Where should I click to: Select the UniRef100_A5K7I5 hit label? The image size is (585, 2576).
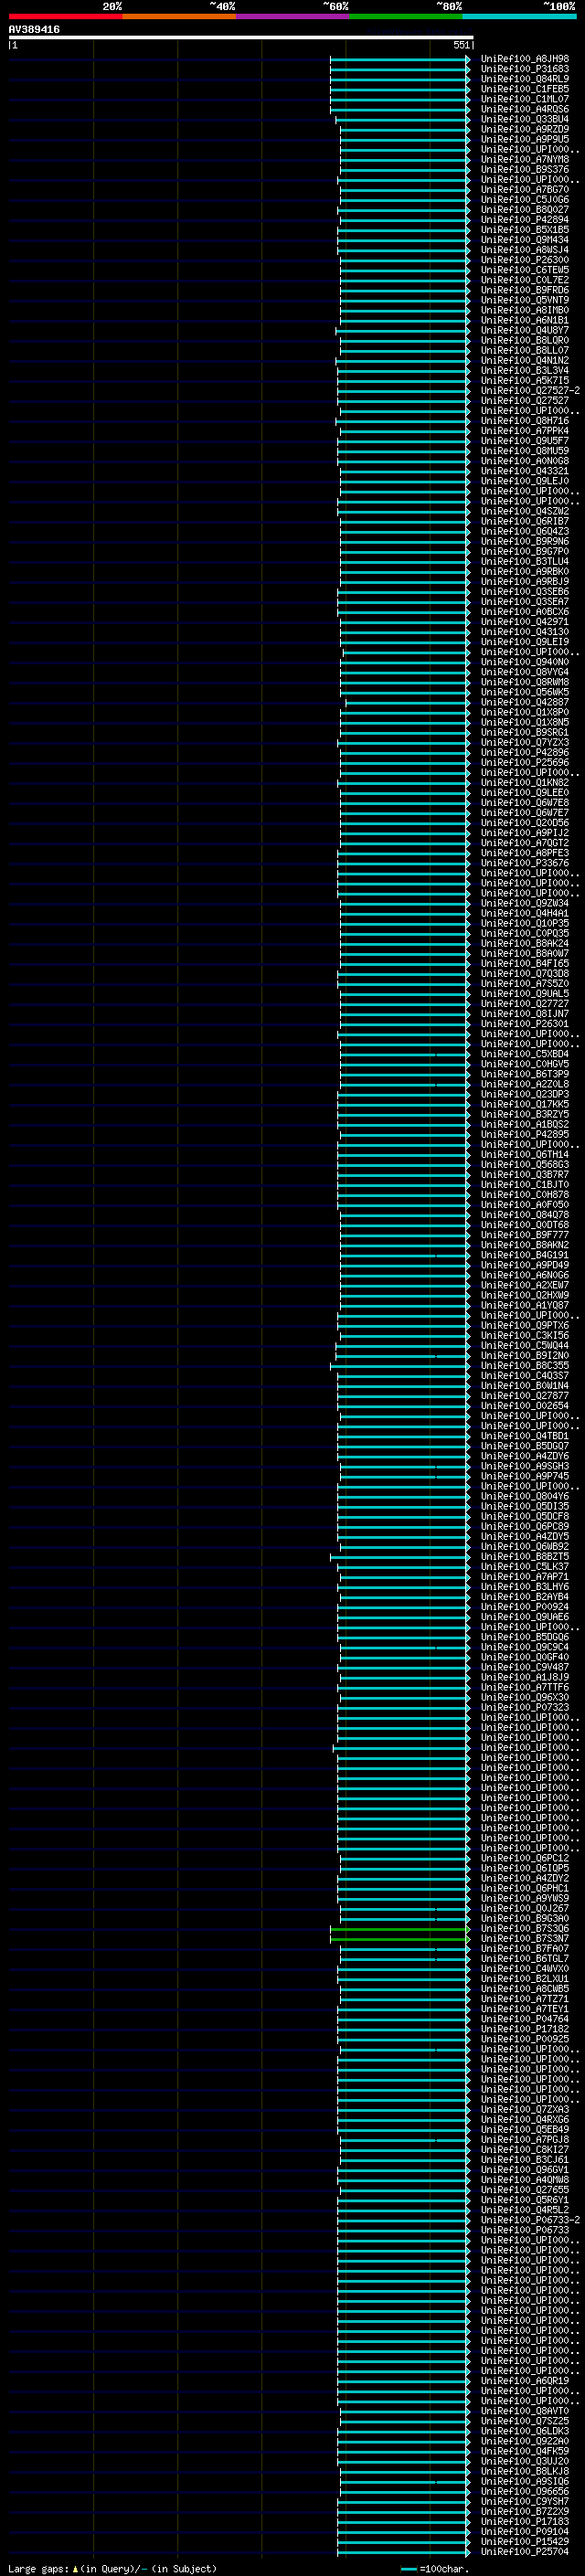[x=524, y=380]
